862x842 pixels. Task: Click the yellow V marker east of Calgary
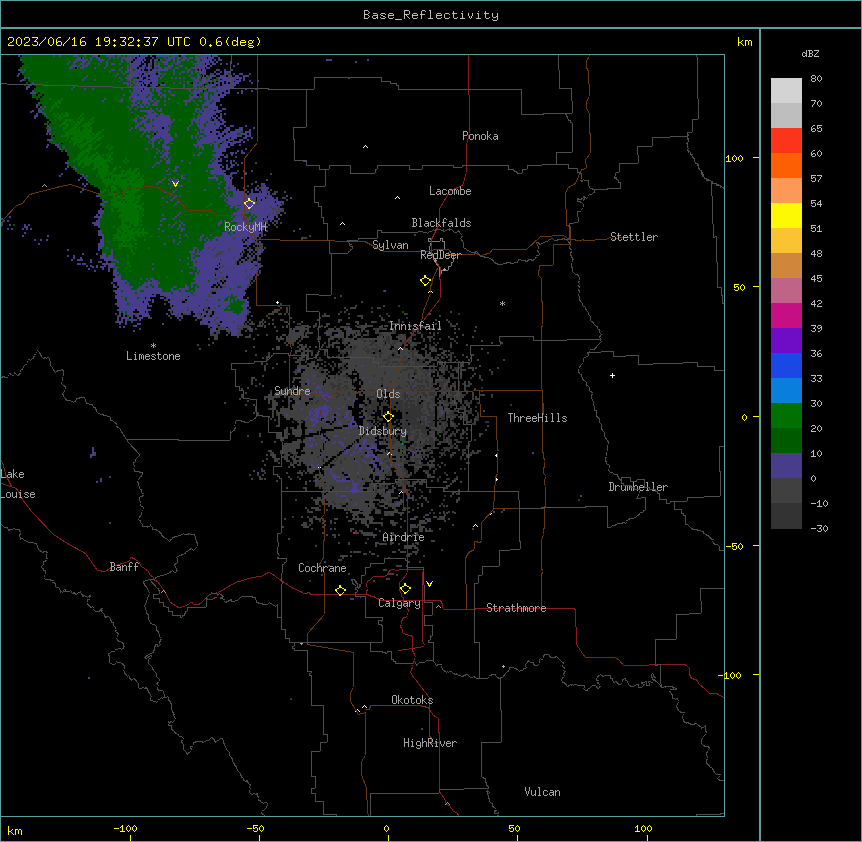coord(429,584)
